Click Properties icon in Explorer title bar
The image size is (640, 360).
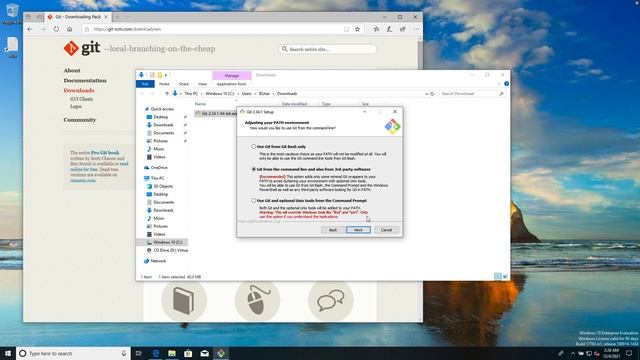tap(152, 75)
